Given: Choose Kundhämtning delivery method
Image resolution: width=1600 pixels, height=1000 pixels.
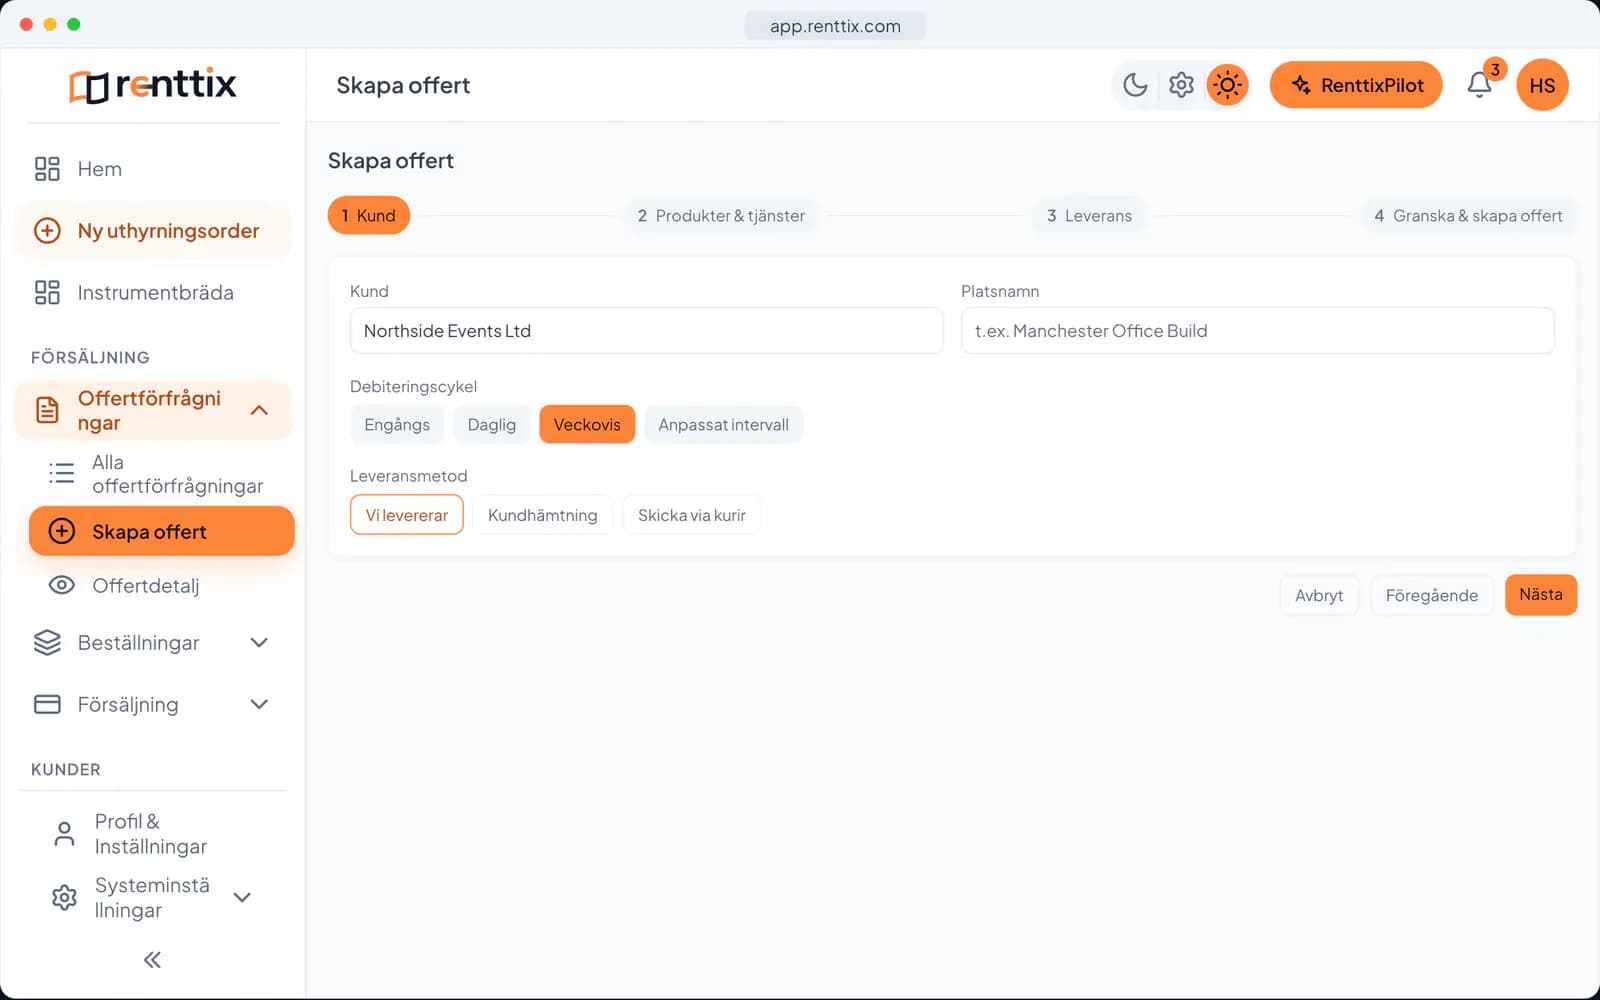Looking at the screenshot, I should [x=543, y=515].
